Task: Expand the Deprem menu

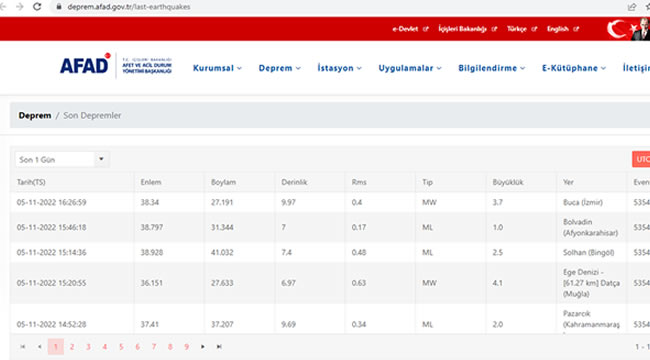Action: click(279, 68)
